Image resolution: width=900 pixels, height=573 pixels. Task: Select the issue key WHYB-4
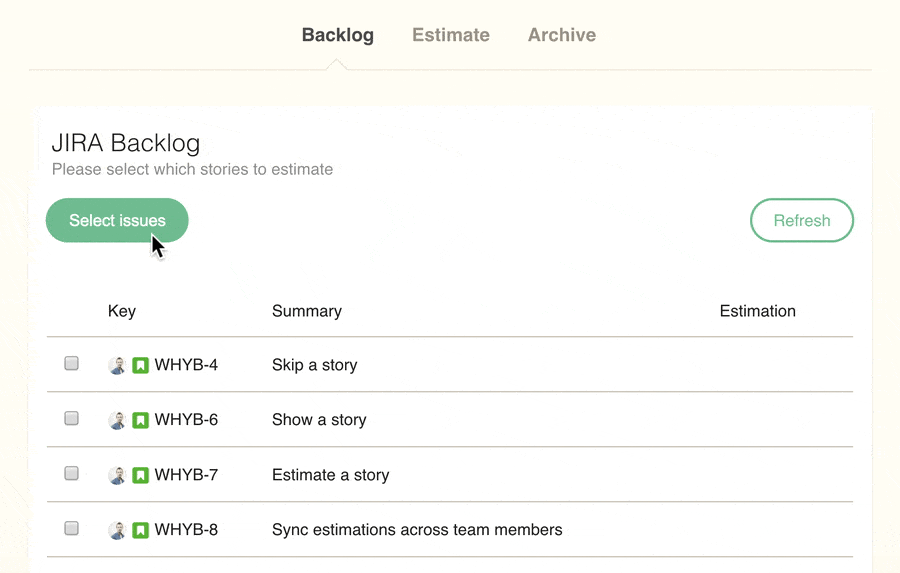point(186,365)
